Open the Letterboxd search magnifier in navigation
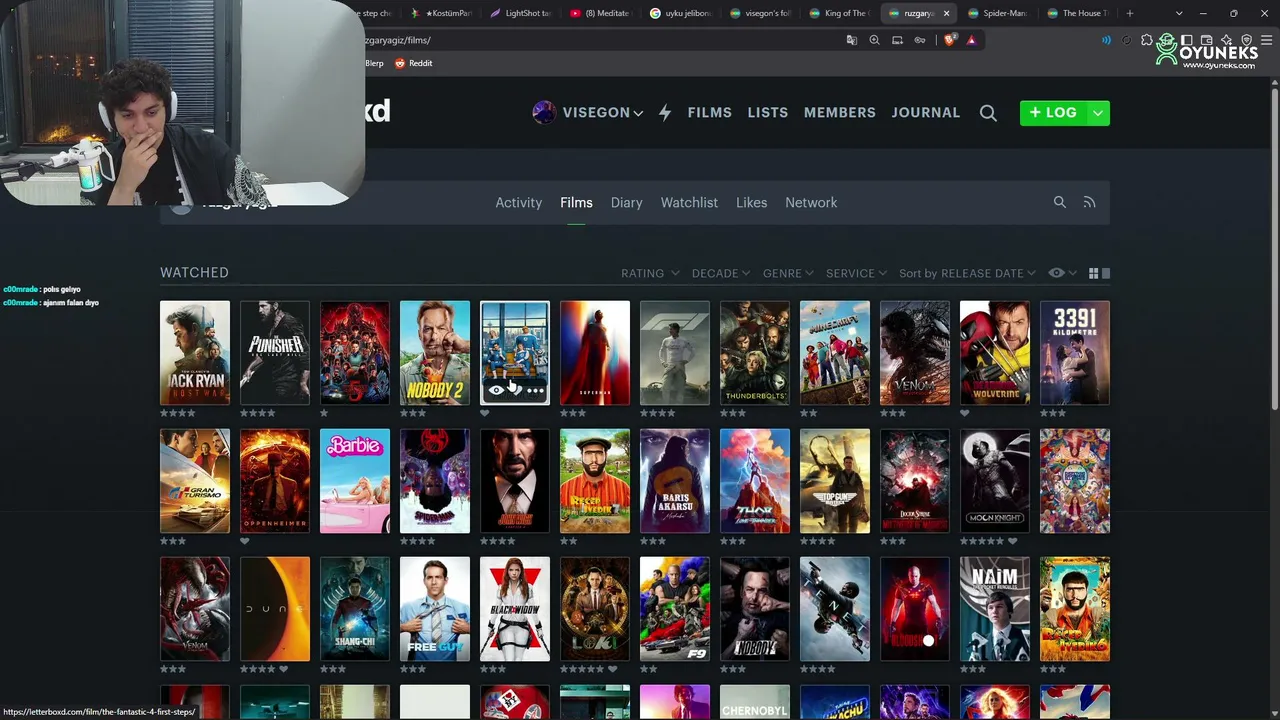Viewport: 1280px width, 720px height. (x=988, y=113)
